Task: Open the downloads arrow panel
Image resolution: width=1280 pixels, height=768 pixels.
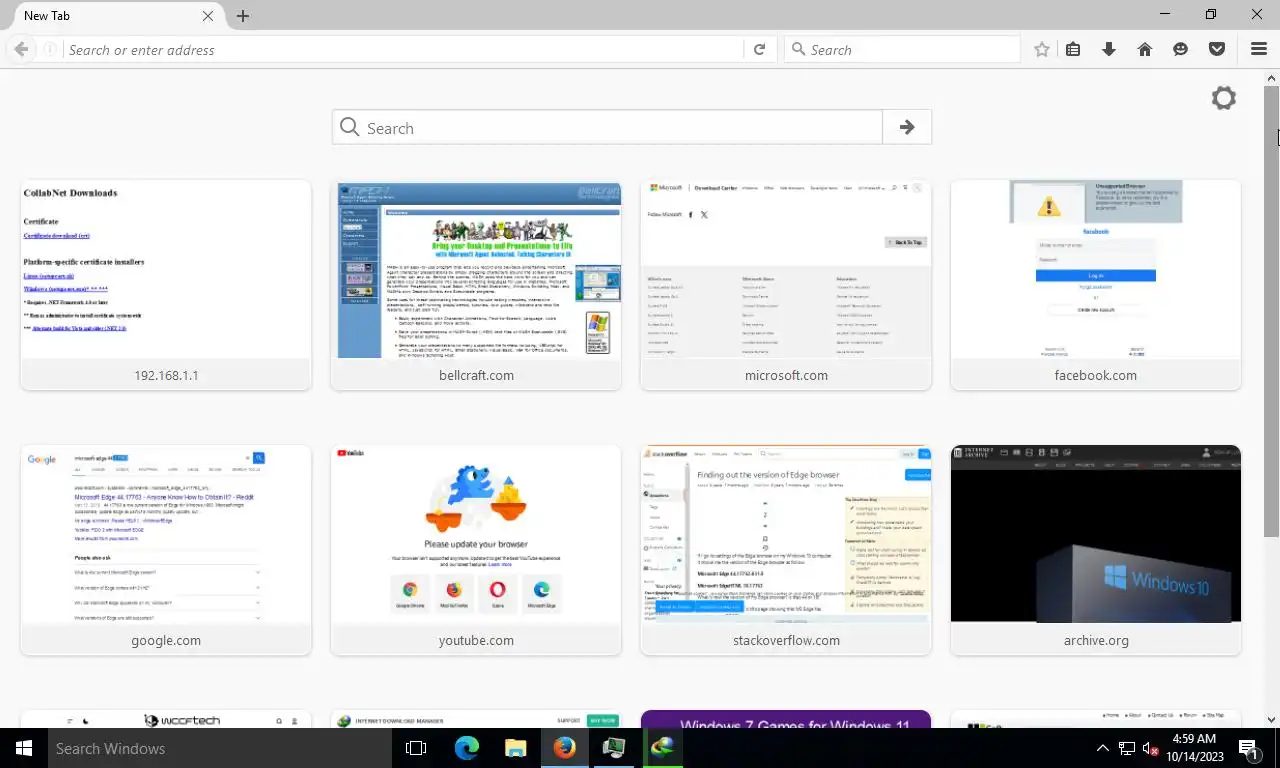Action: [1109, 50]
